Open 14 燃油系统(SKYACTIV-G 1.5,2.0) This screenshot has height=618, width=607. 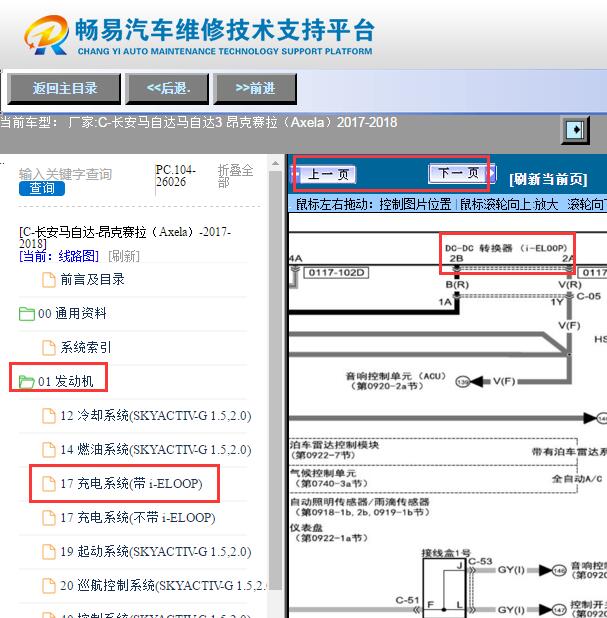[x=156, y=449]
